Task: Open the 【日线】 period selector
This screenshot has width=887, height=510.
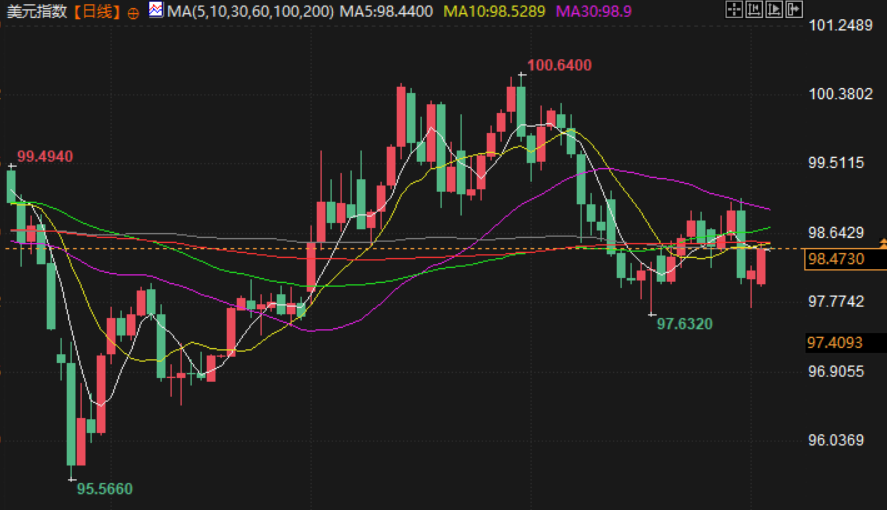Action: click(97, 11)
